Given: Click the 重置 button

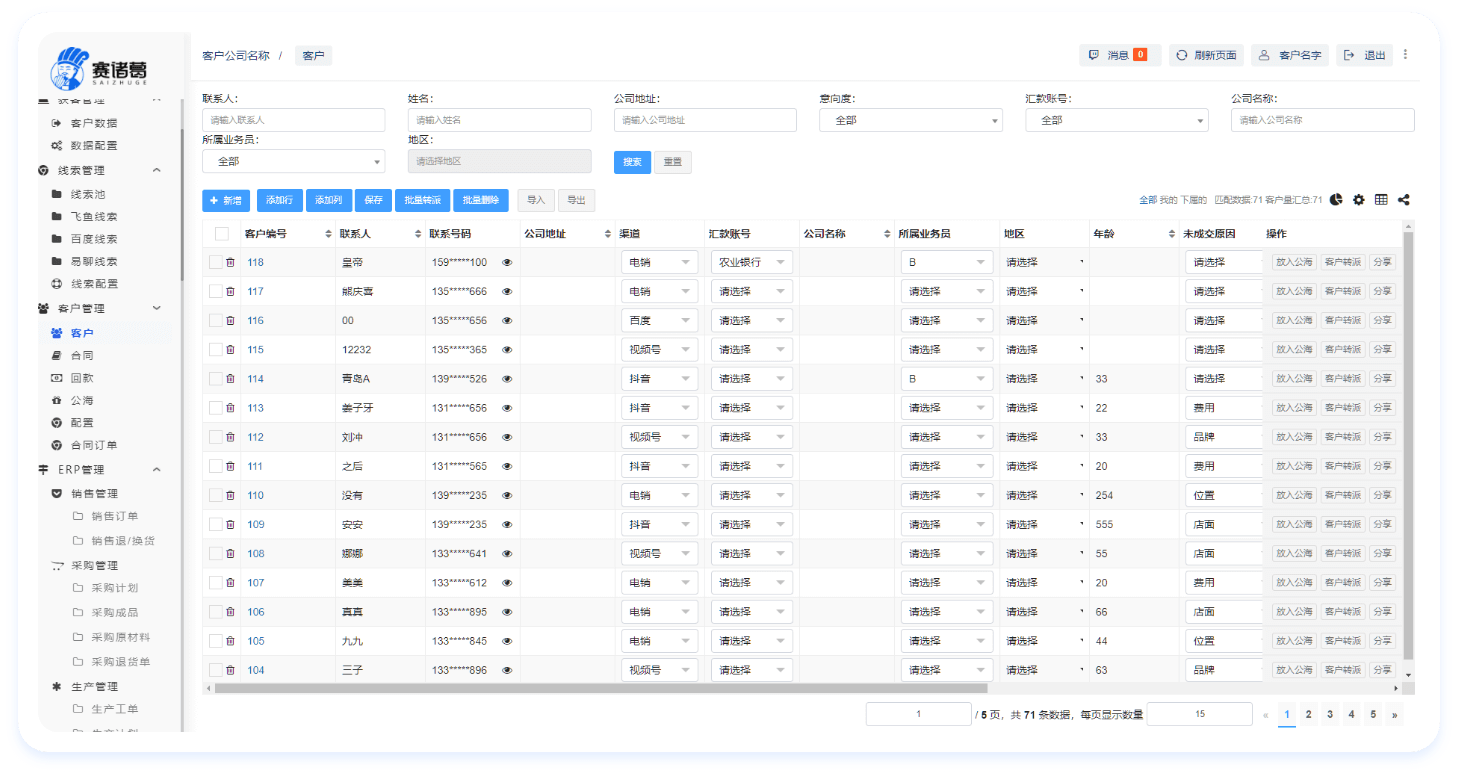Looking at the screenshot, I should [673, 162].
